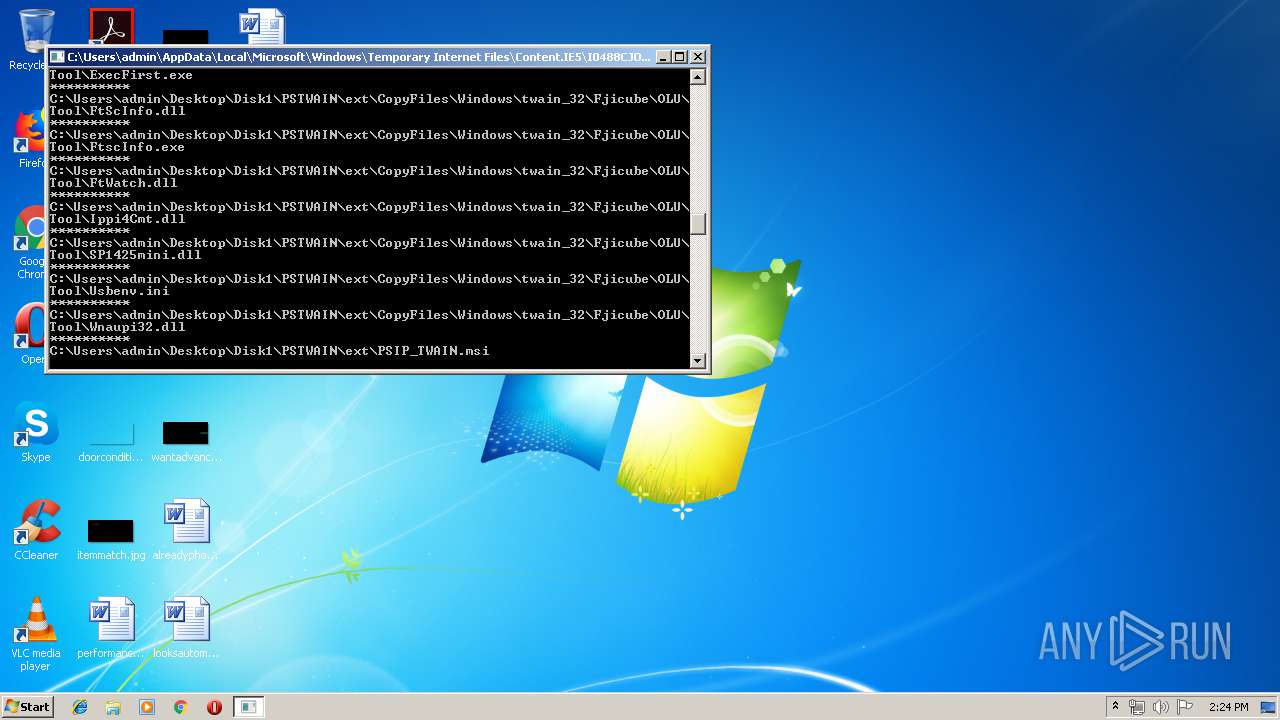Screen dimensions: 1280x720
Task: Click the line 'Tool\FtScInfo.dll'
Action: pos(117,111)
